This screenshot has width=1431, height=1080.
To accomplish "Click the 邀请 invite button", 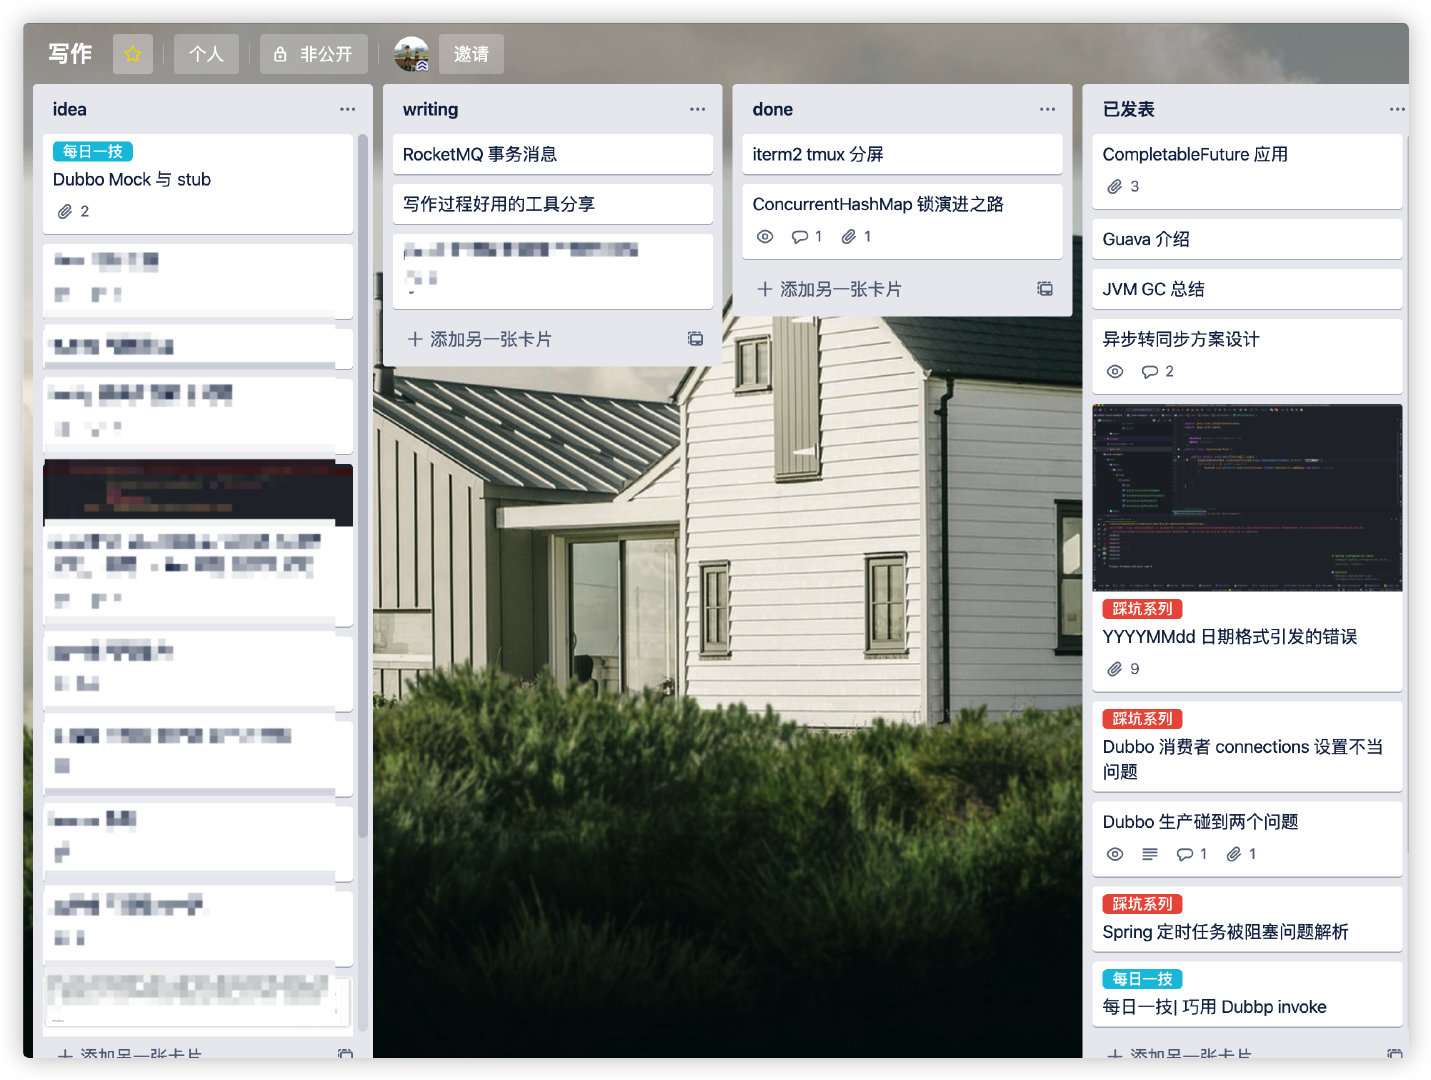I will 471,54.
